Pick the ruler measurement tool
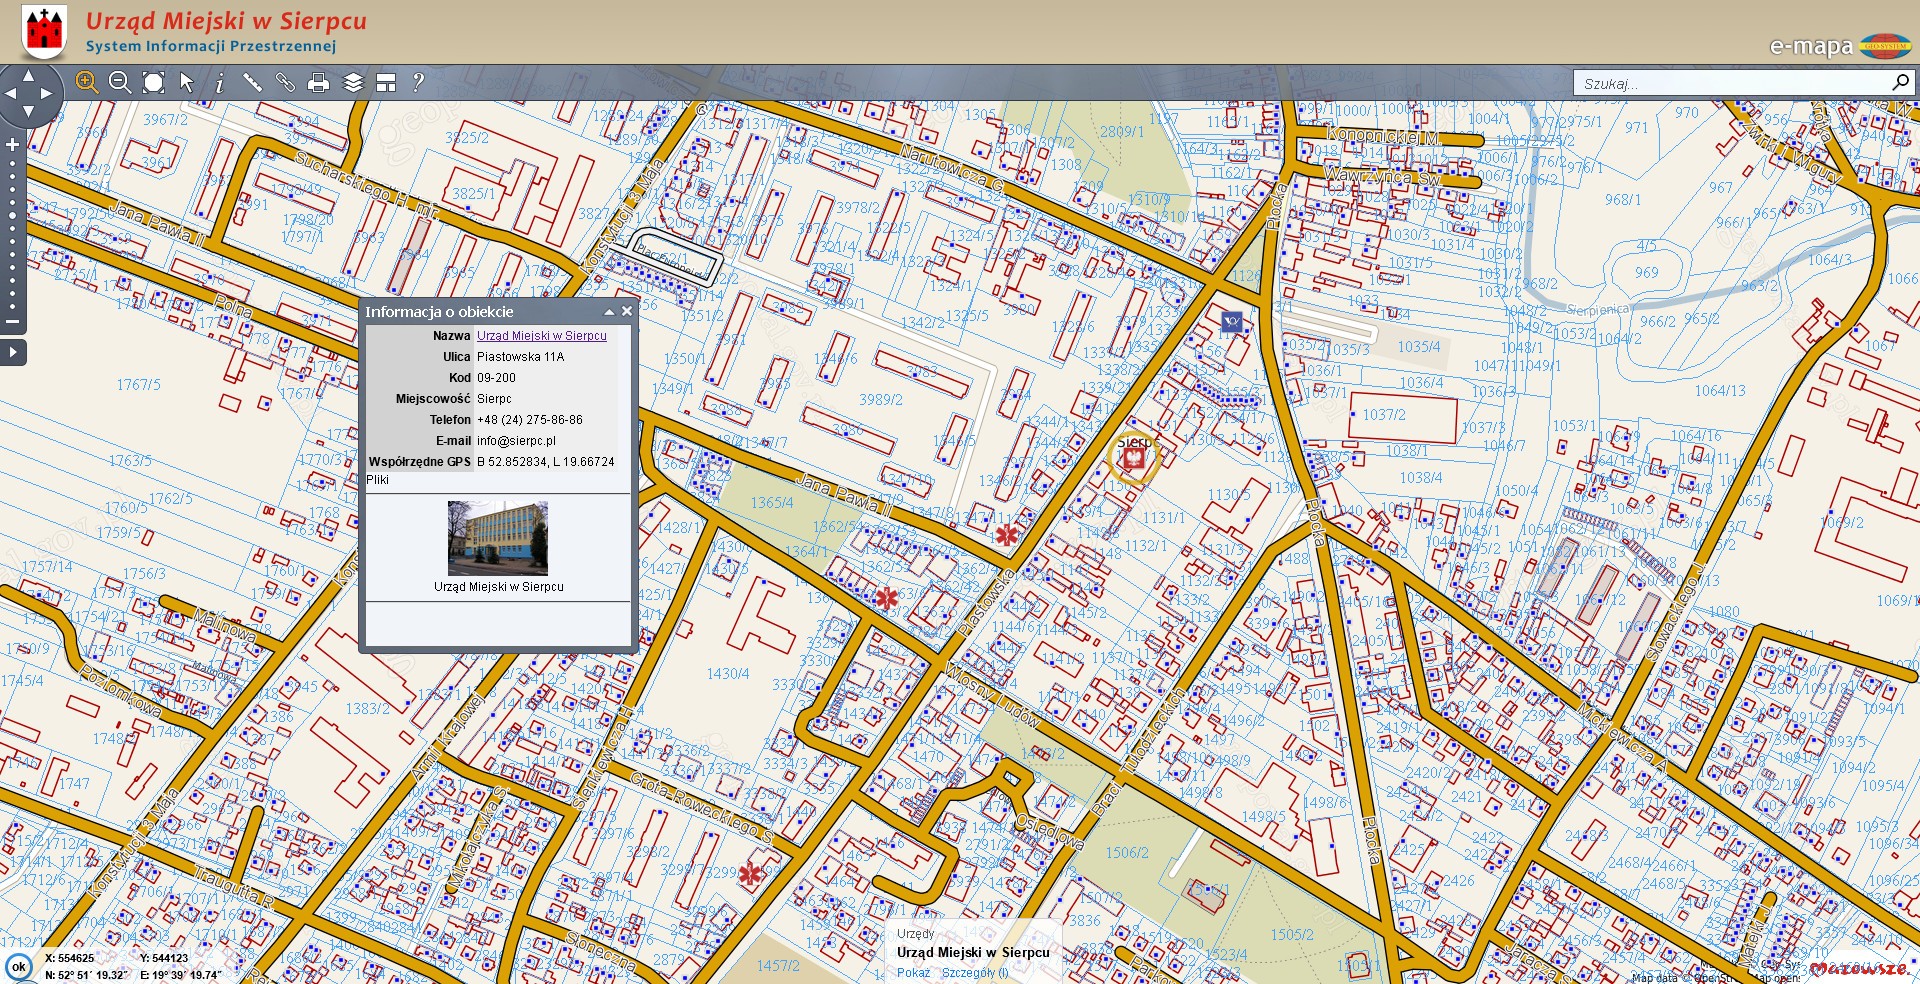This screenshot has width=1920, height=984. [252, 83]
